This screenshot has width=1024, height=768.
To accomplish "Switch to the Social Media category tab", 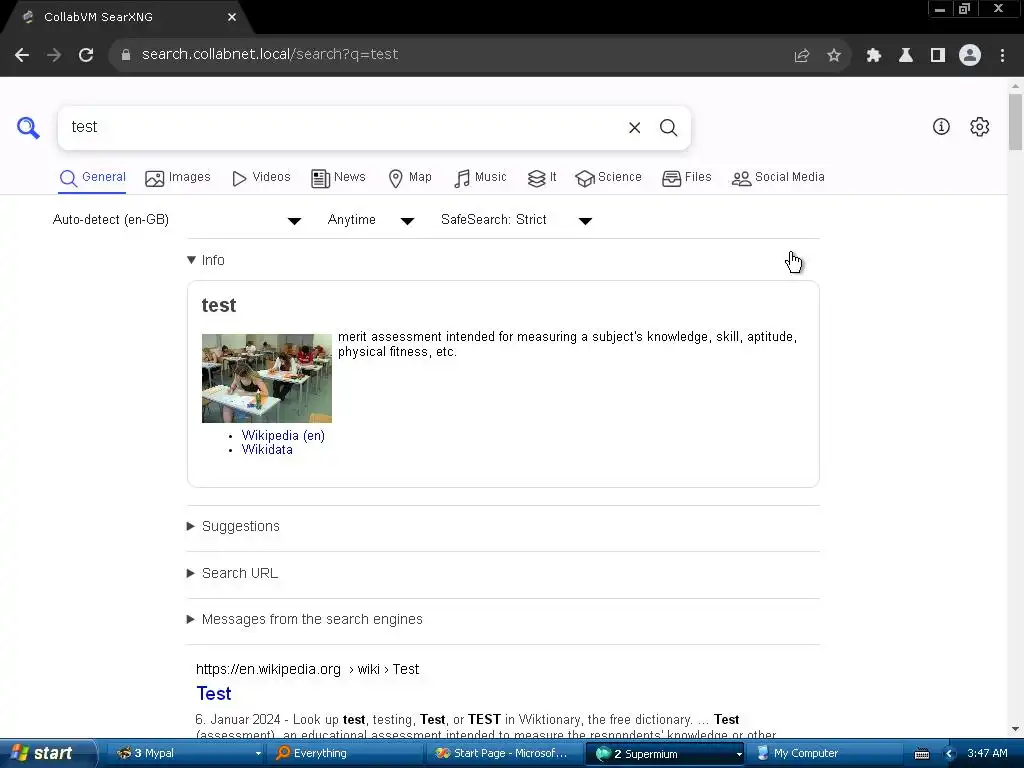I will point(778,178).
